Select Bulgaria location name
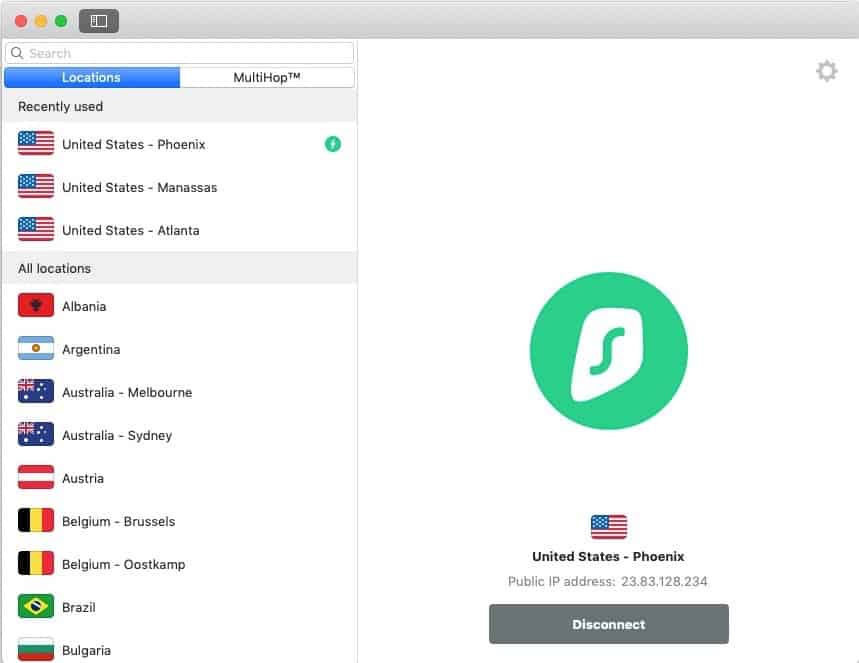The height and width of the screenshot is (663, 859). (x=87, y=650)
